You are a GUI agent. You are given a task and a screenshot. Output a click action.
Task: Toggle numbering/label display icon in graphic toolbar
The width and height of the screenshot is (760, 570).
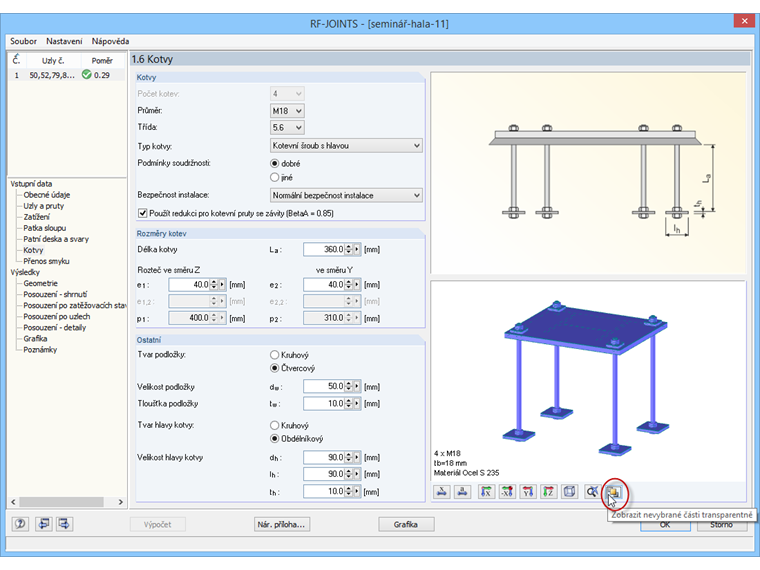point(463,491)
